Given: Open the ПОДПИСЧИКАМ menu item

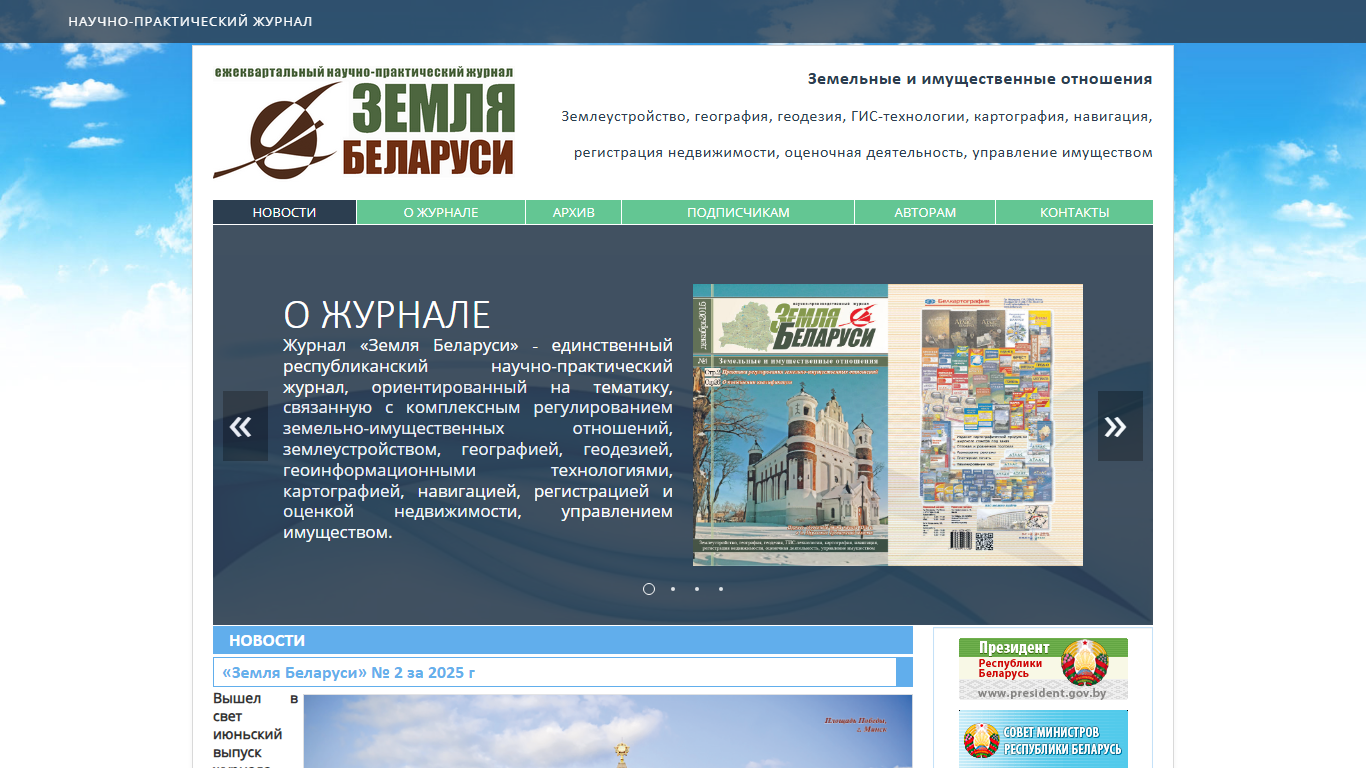Looking at the screenshot, I should pos(738,212).
